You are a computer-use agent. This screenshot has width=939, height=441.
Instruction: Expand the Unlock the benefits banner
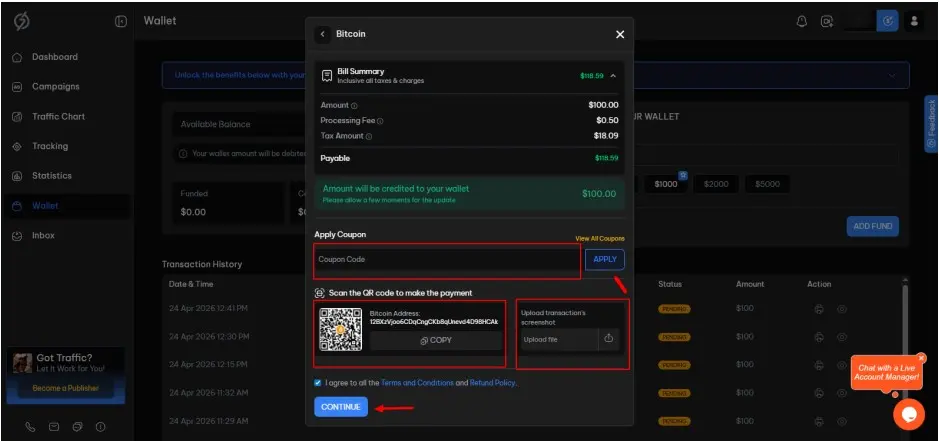(892, 75)
